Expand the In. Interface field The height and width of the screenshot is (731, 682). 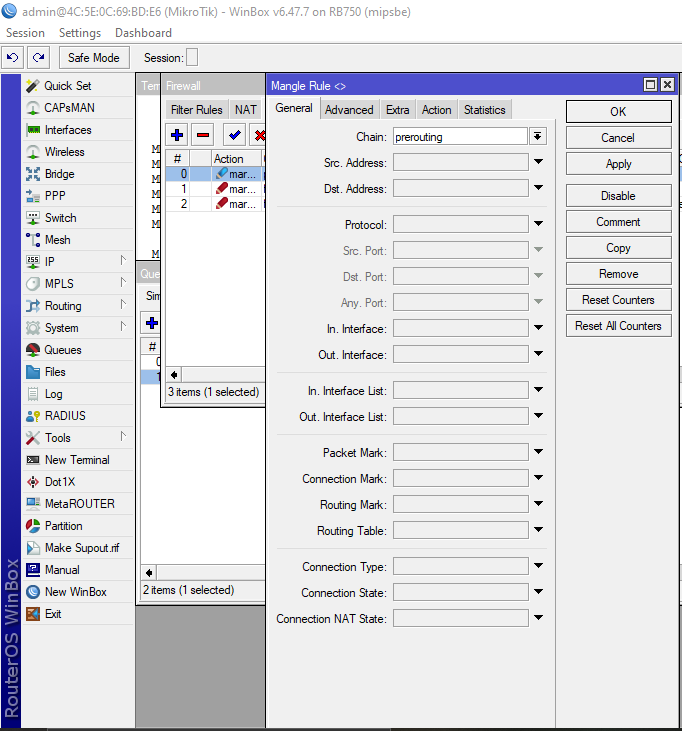point(538,328)
